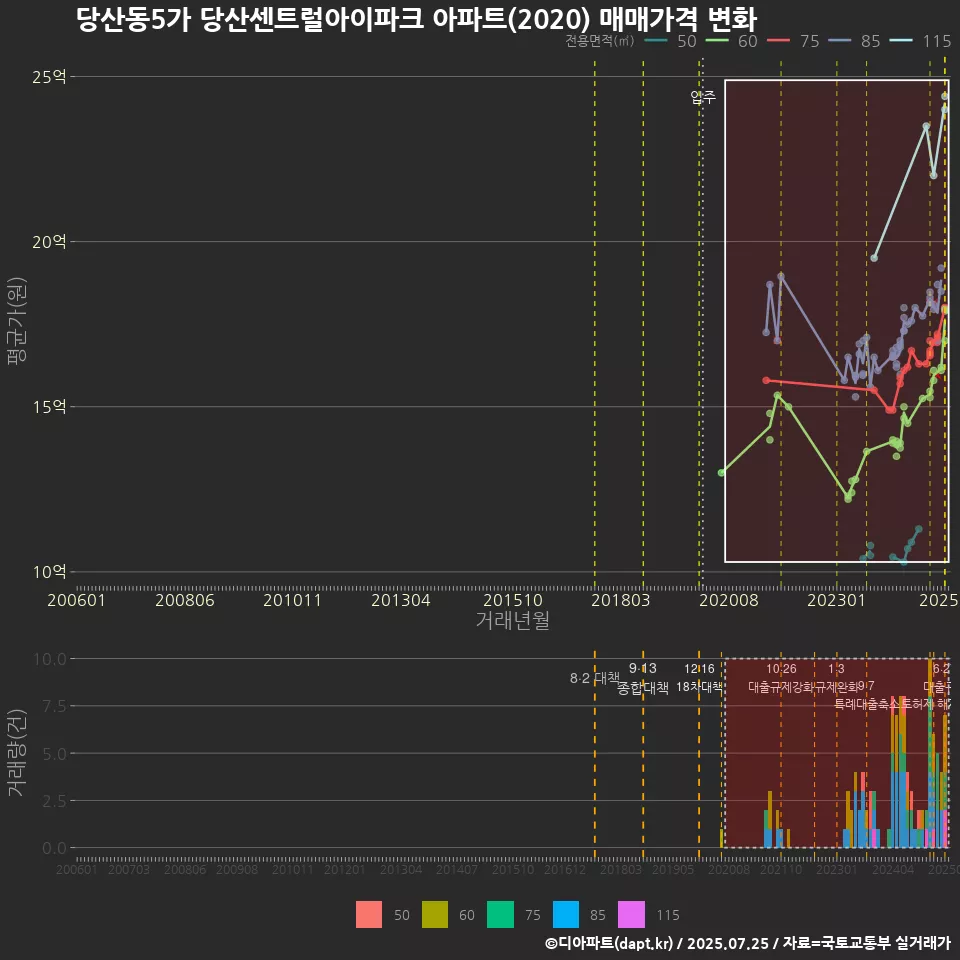The image size is (960, 960).
Task: Click the 15억 price axis label
Action: point(49,407)
